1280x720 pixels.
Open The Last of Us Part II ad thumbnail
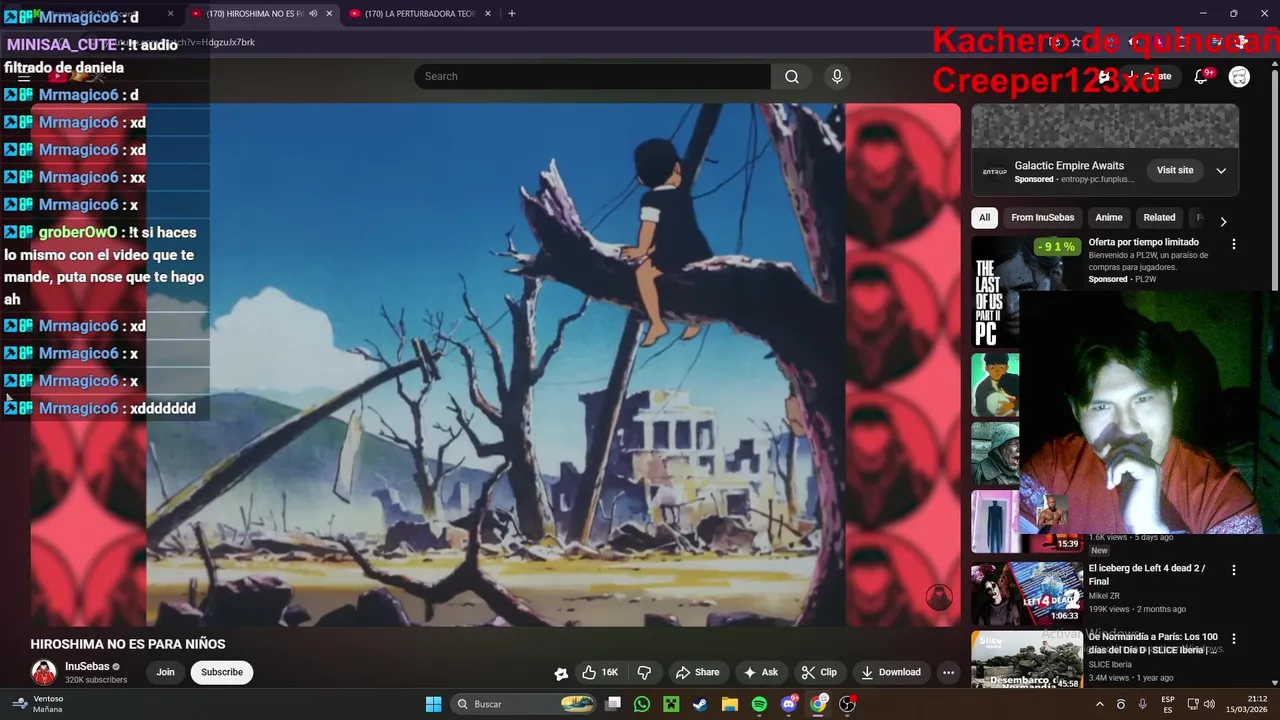point(1027,290)
